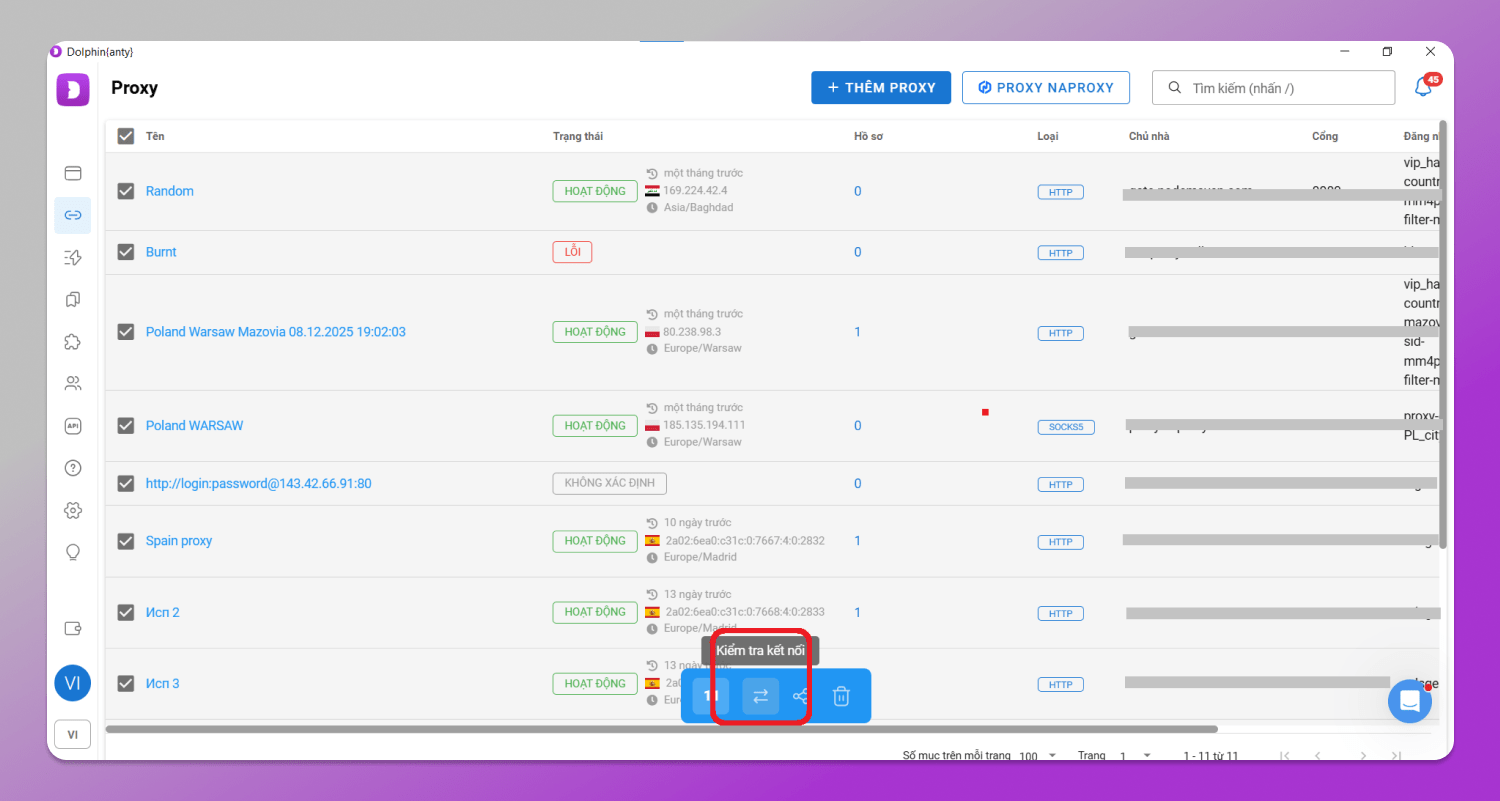Click the check connection swap-arrows icon
The width and height of the screenshot is (1500, 801).
760,696
